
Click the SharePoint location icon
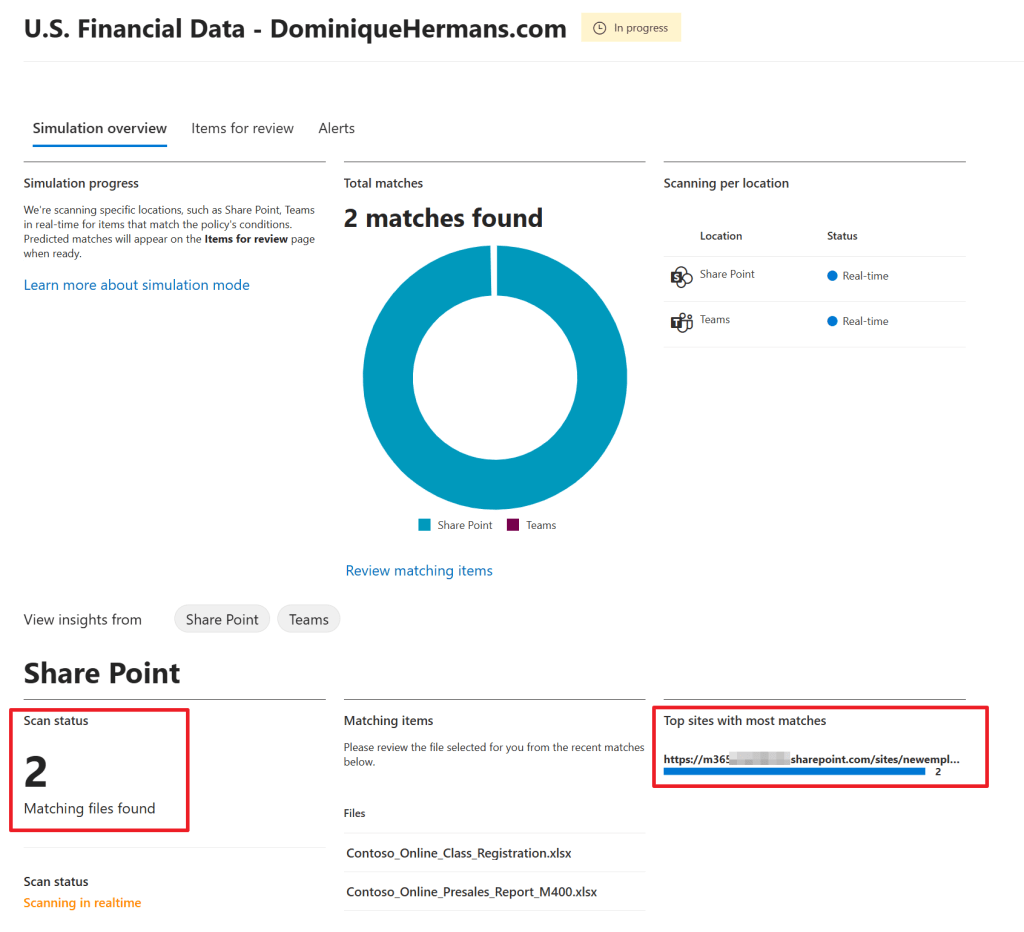pyautogui.click(x=681, y=277)
